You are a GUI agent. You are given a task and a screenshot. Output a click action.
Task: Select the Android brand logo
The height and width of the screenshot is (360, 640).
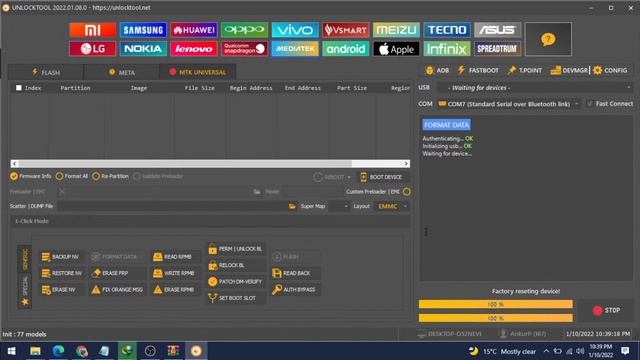coord(346,49)
